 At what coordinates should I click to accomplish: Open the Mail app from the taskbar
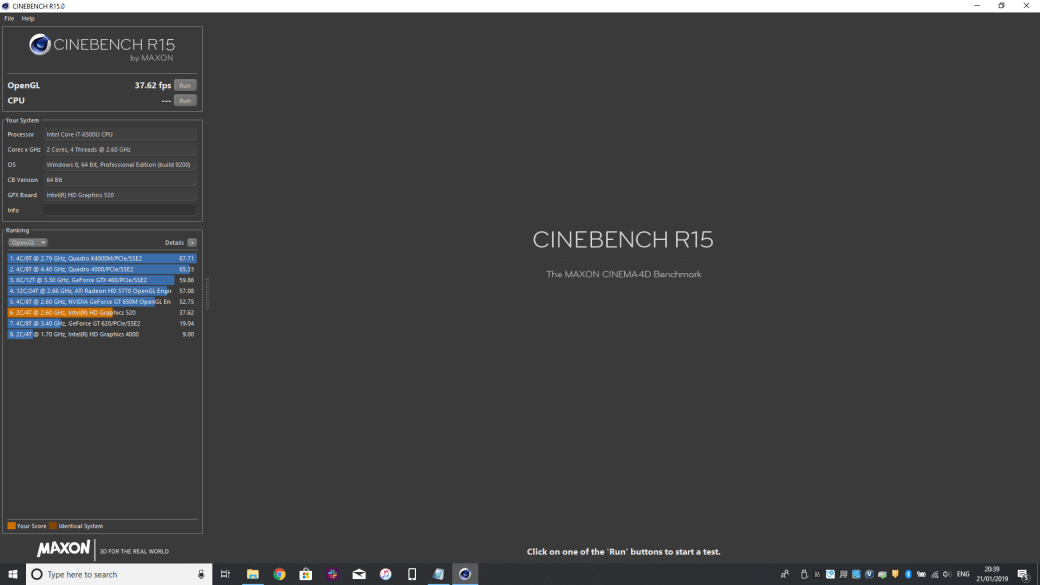[x=357, y=574]
